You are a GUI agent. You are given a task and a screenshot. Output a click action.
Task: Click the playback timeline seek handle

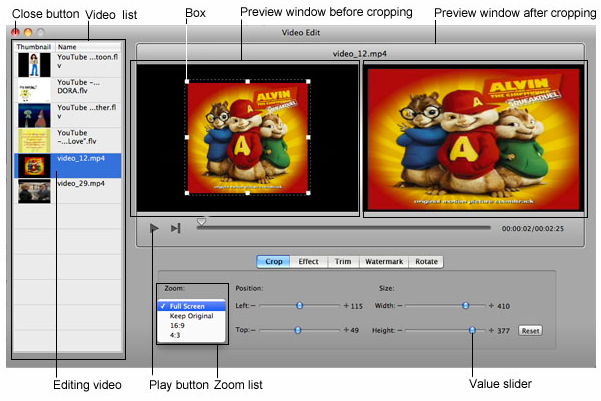[x=201, y=222]
